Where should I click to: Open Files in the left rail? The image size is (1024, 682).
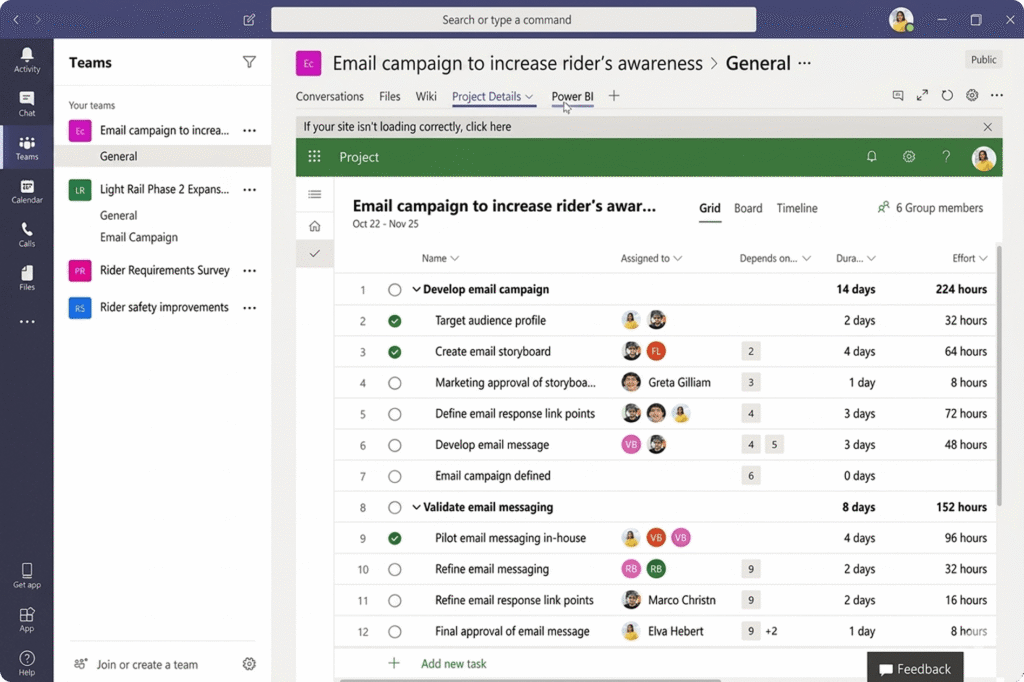[x=27, y=278]
